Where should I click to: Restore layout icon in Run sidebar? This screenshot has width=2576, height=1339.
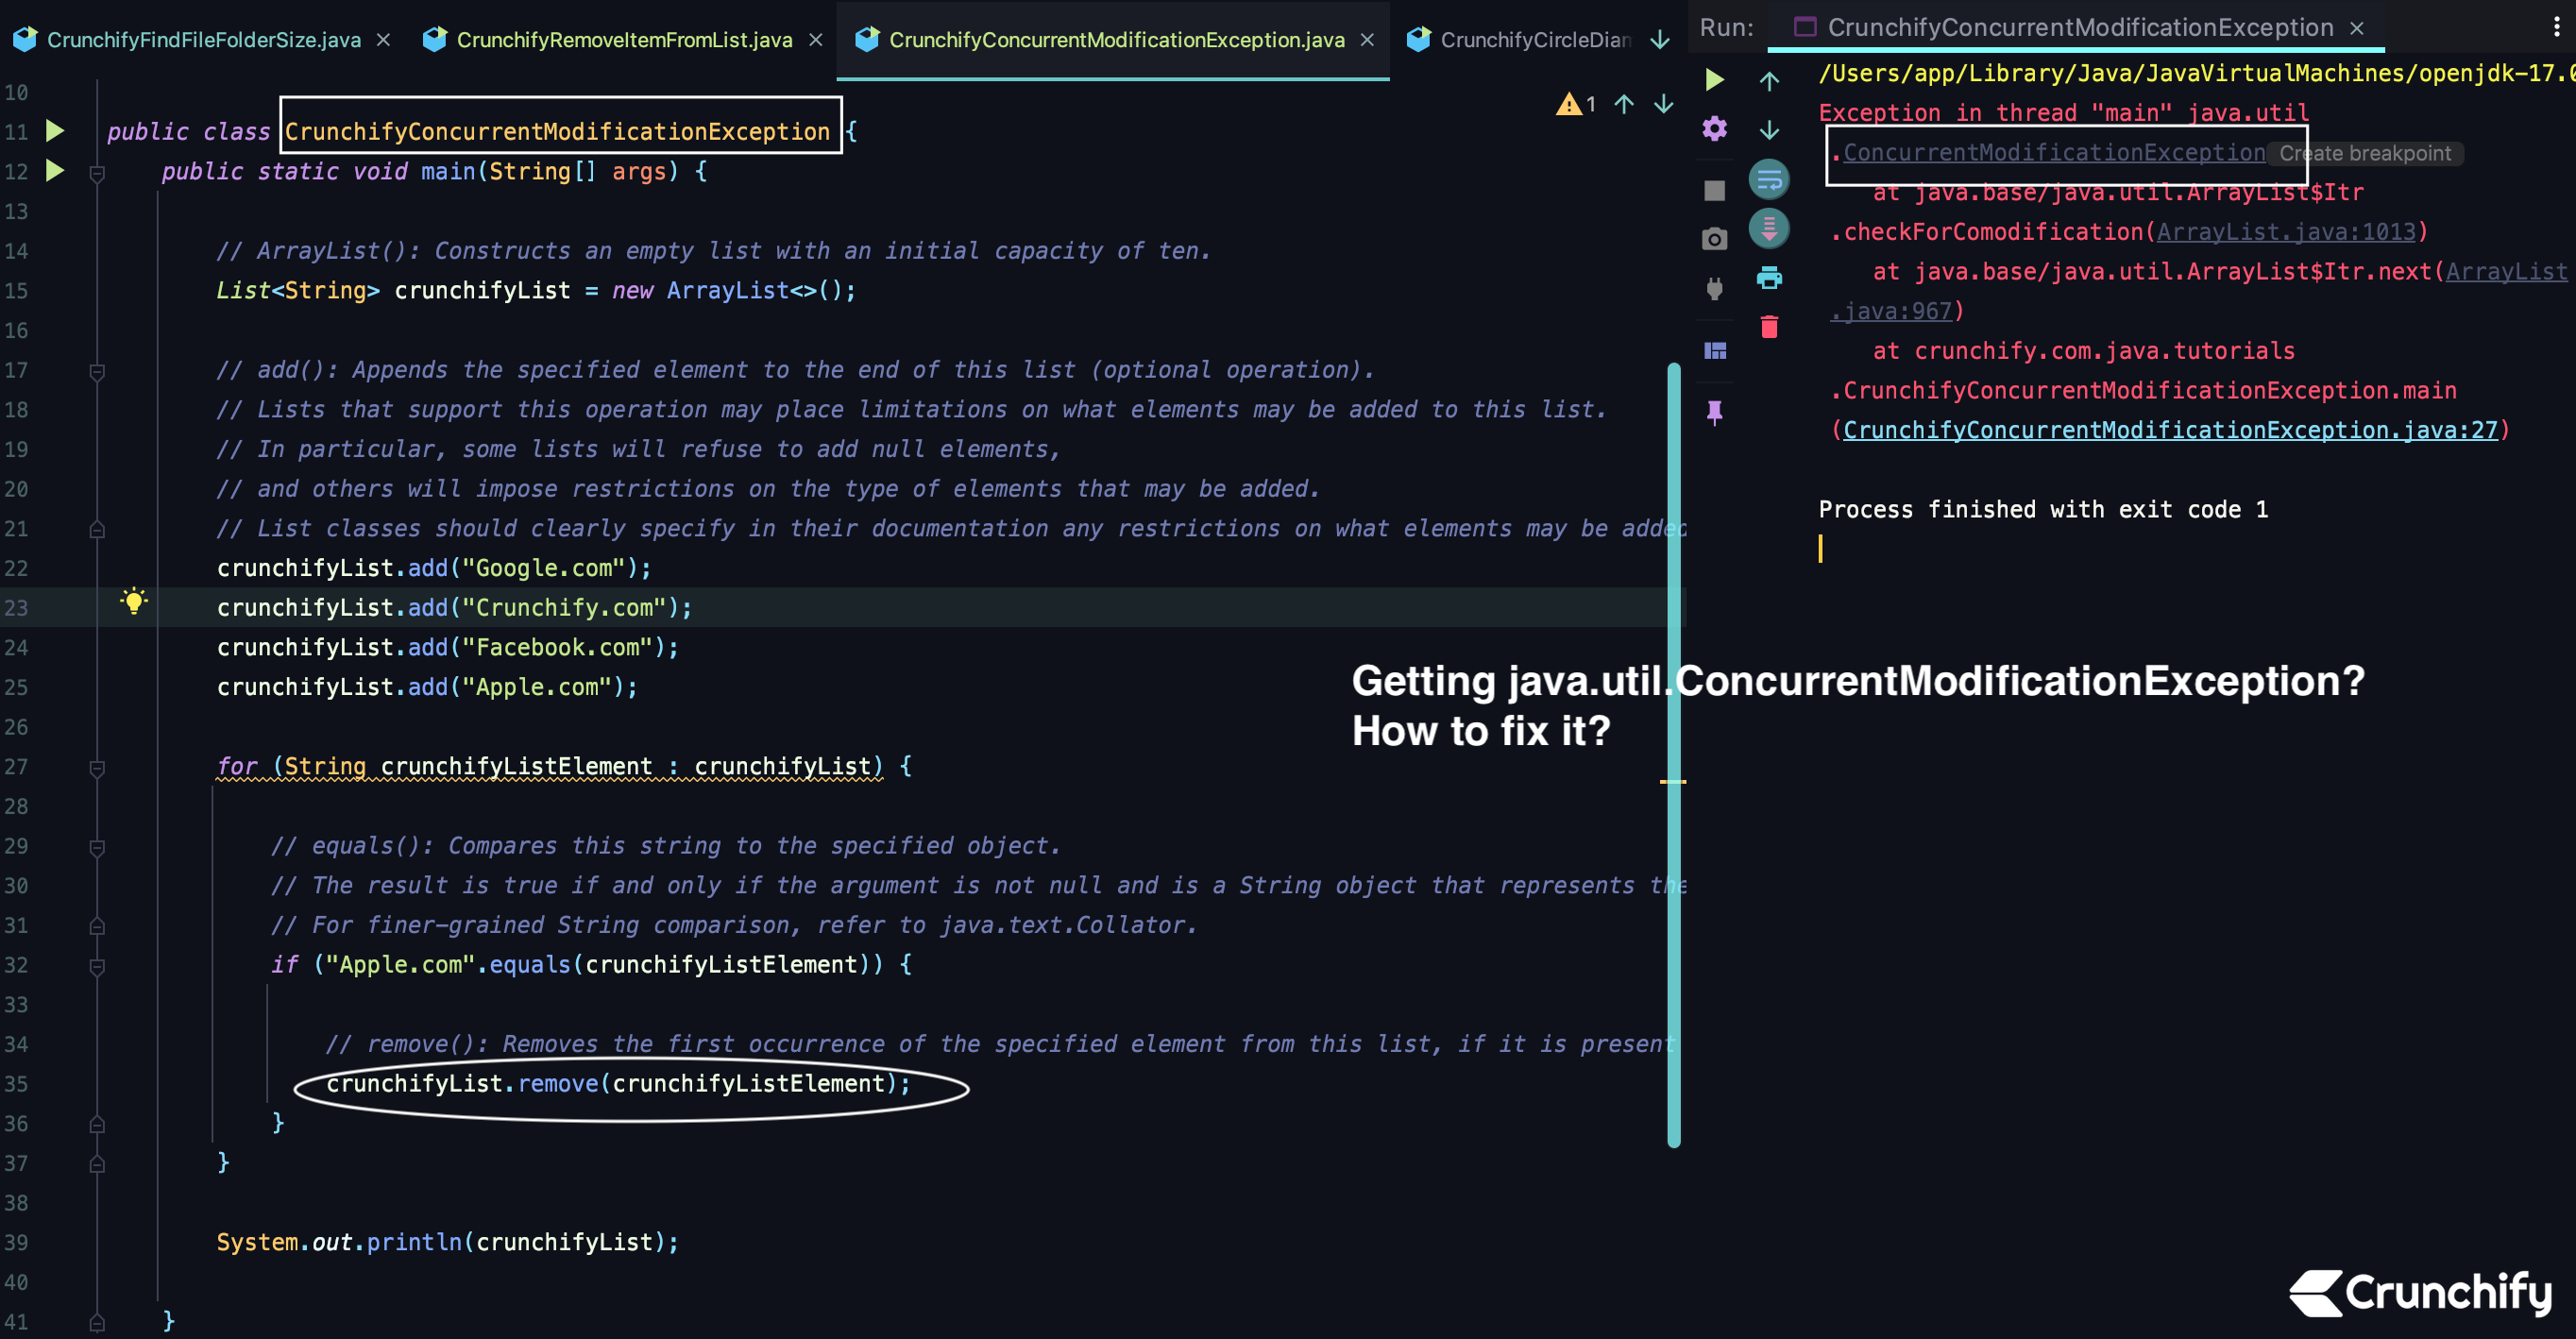pyautogui.click(x=1714, y=351)
